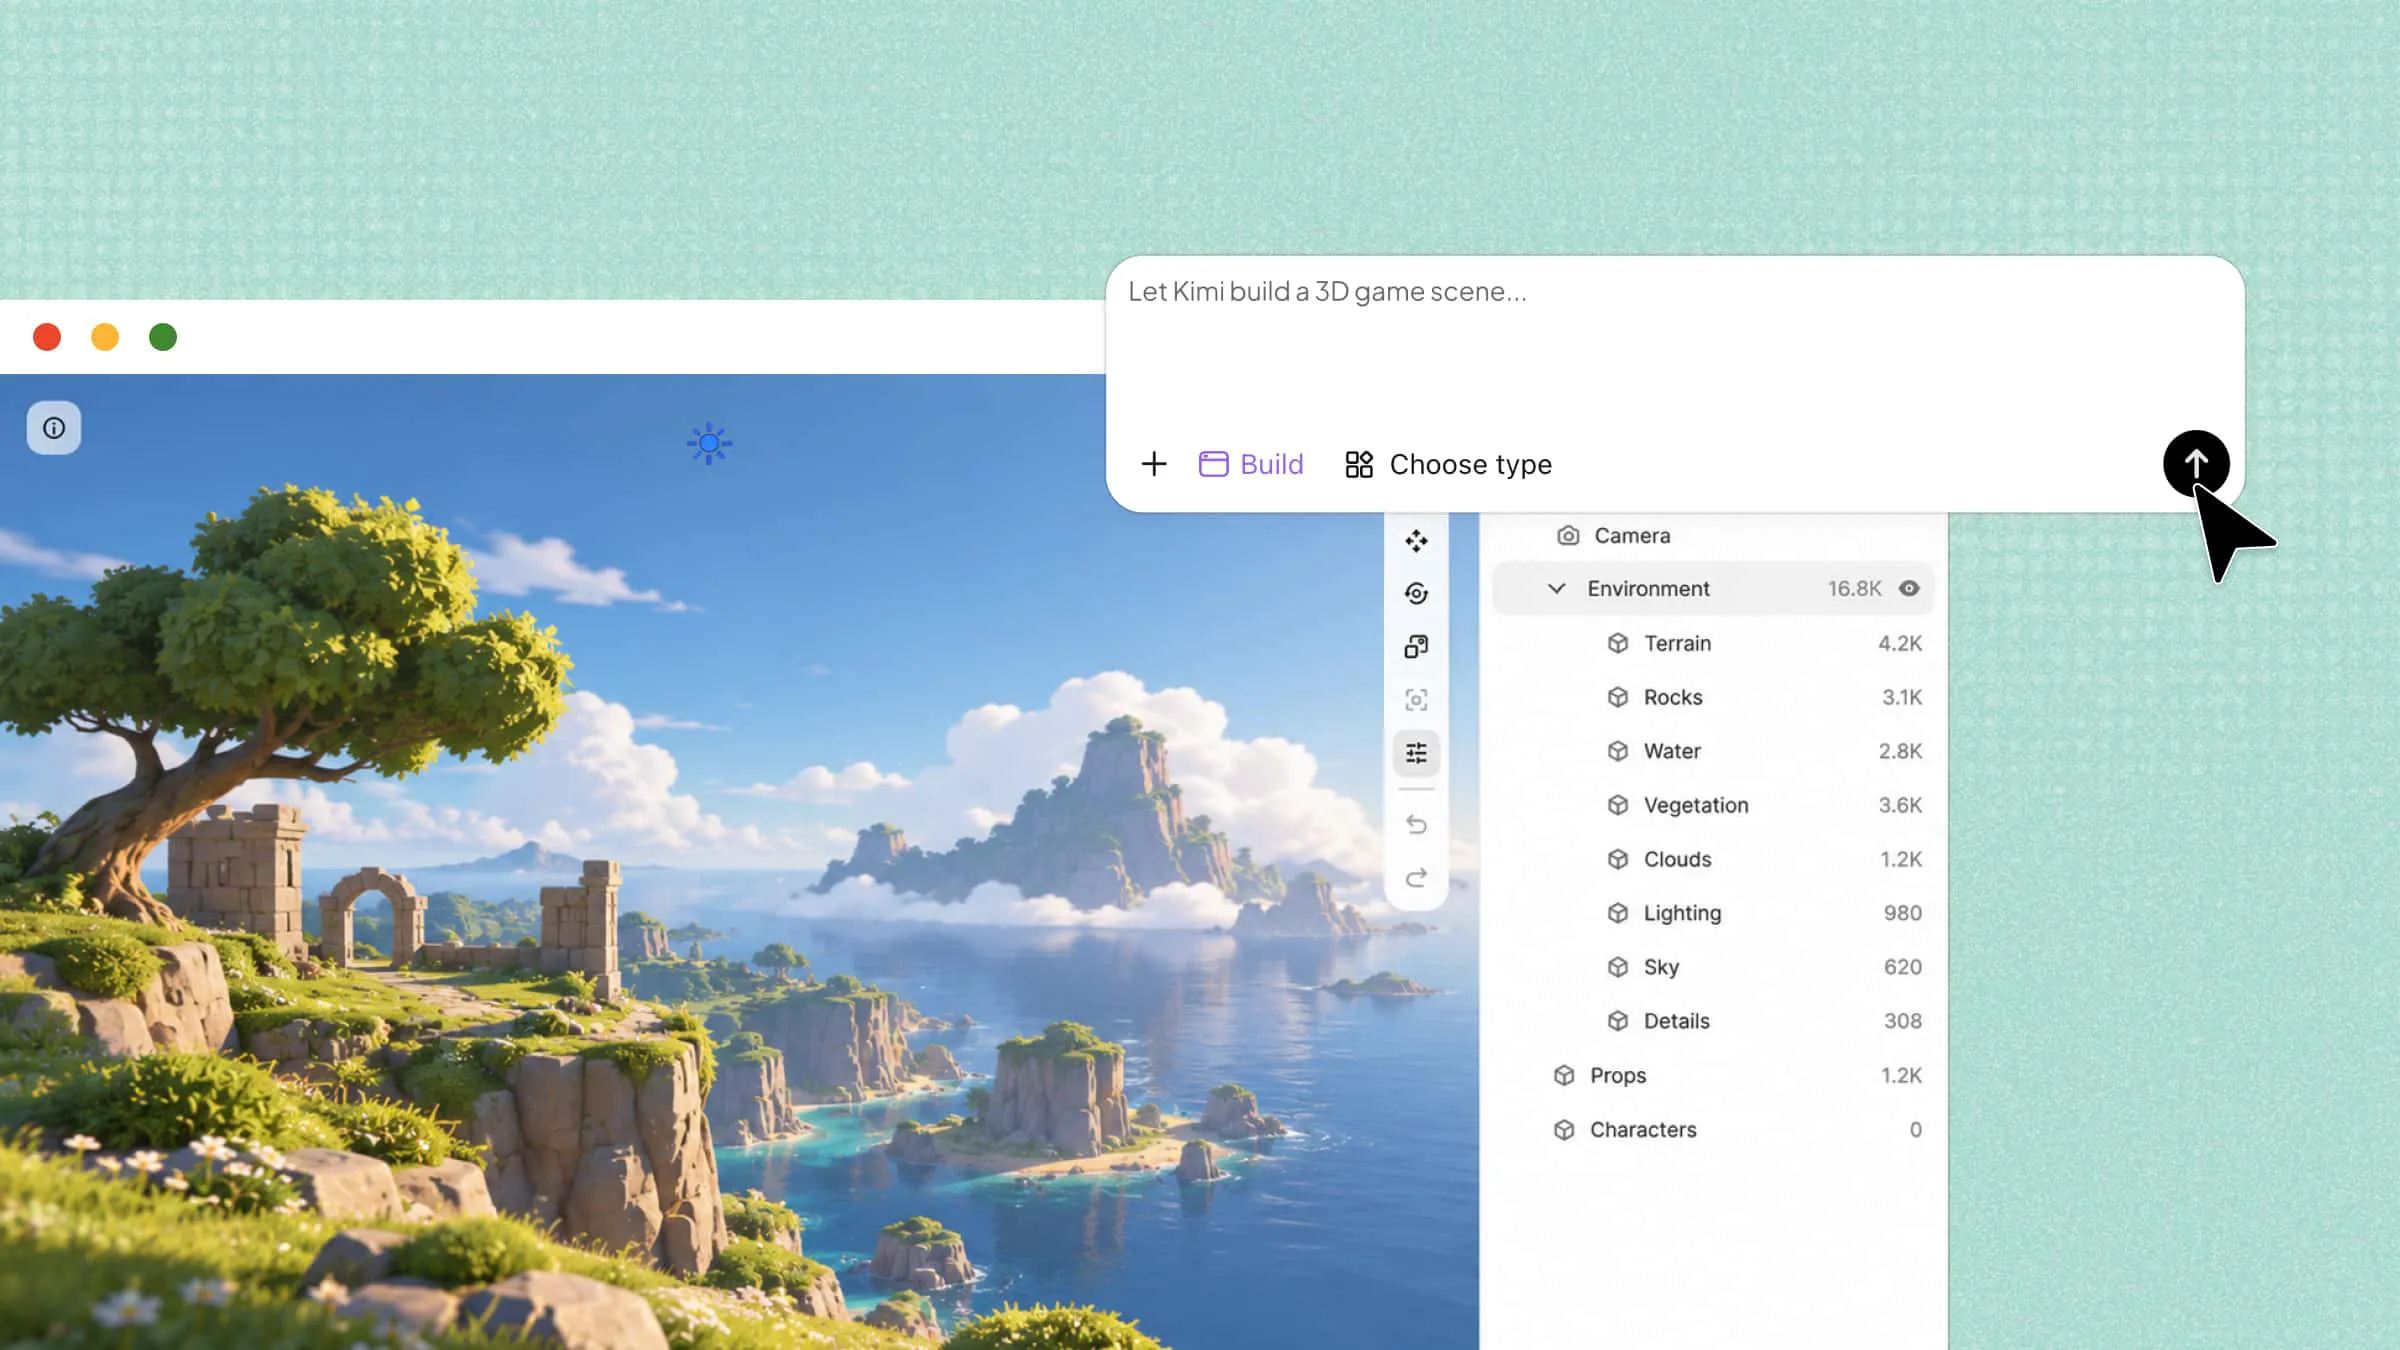This screenshot has width=2400, height=1350.
Task: Click the plus icon in the prompt box
Action: point(1154,464)
